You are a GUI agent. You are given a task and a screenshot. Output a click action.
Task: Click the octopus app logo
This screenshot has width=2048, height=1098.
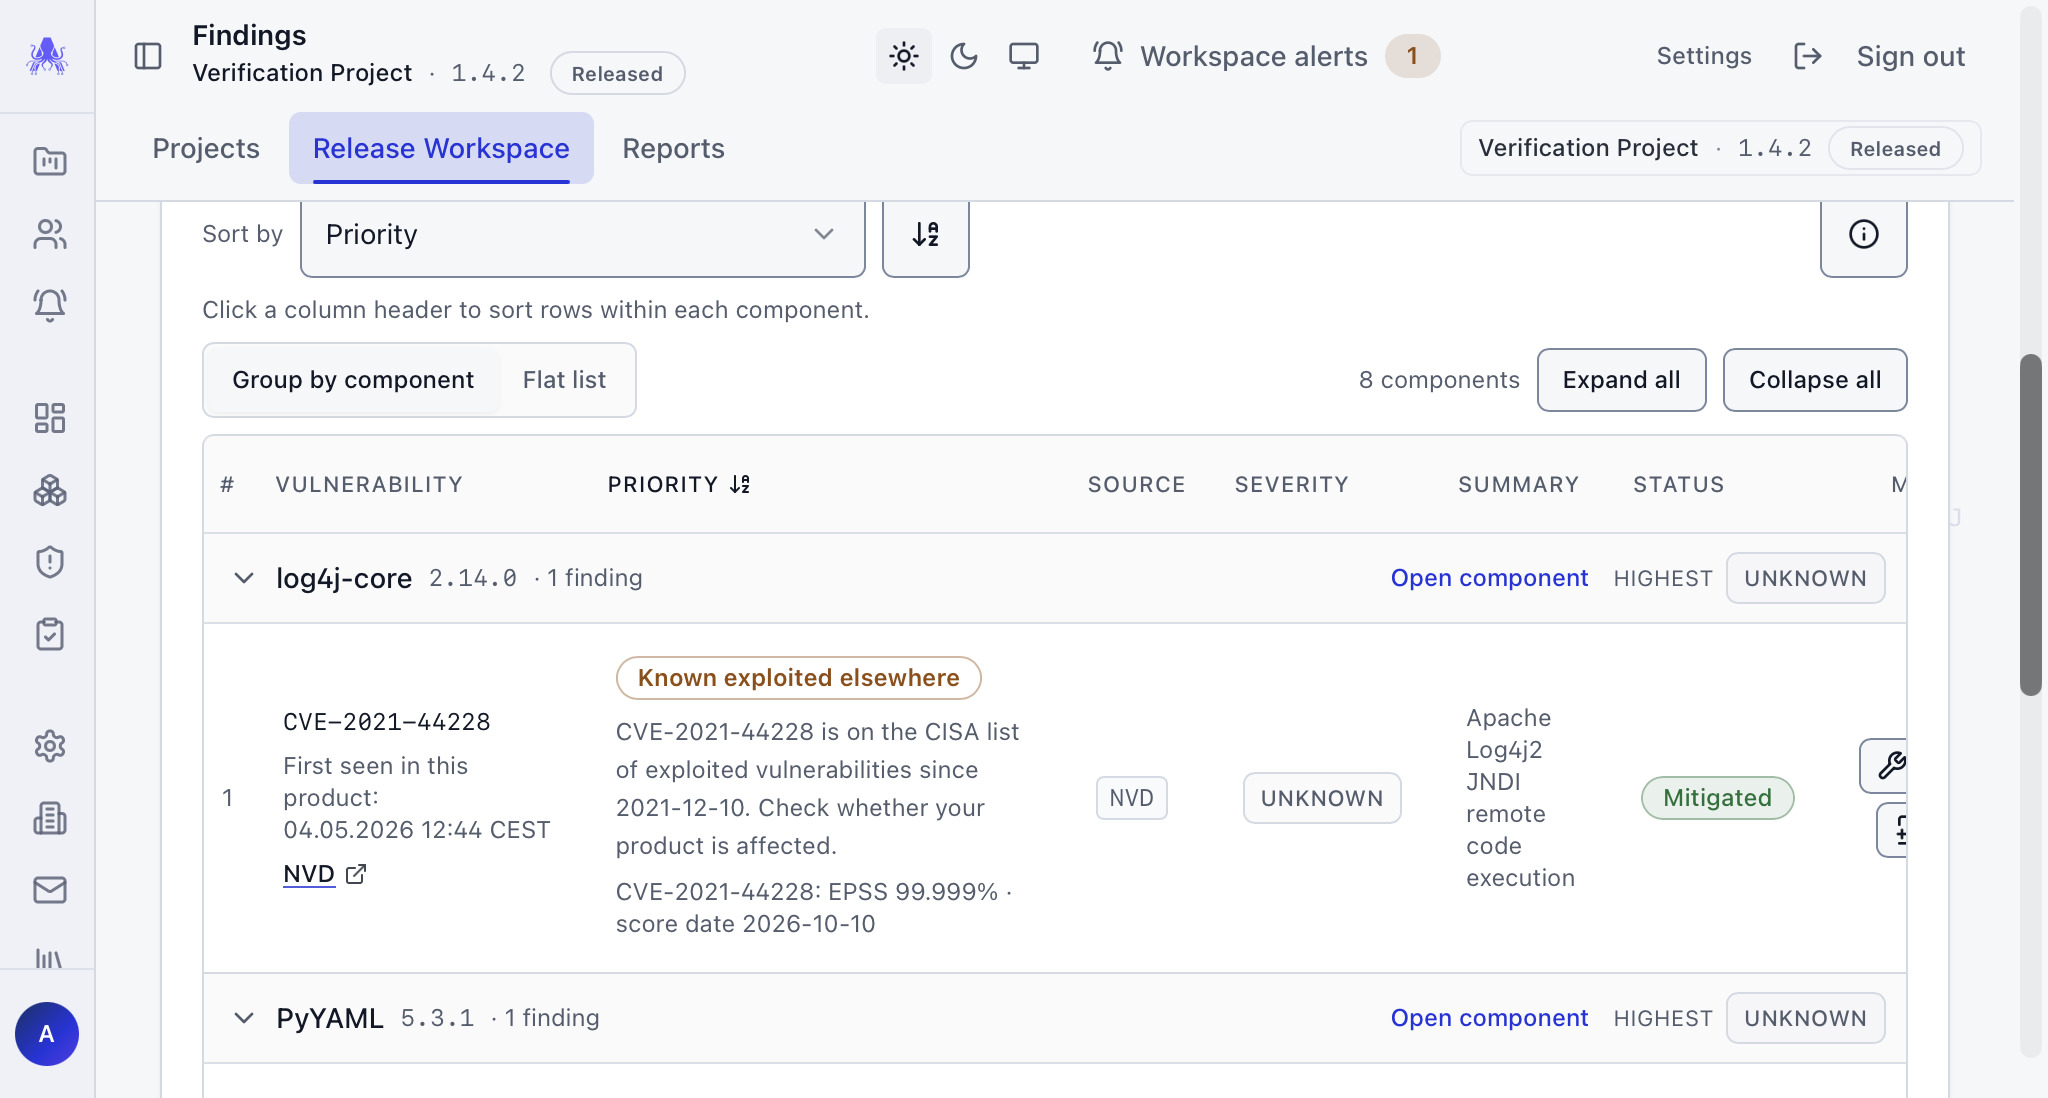point(47,56)
